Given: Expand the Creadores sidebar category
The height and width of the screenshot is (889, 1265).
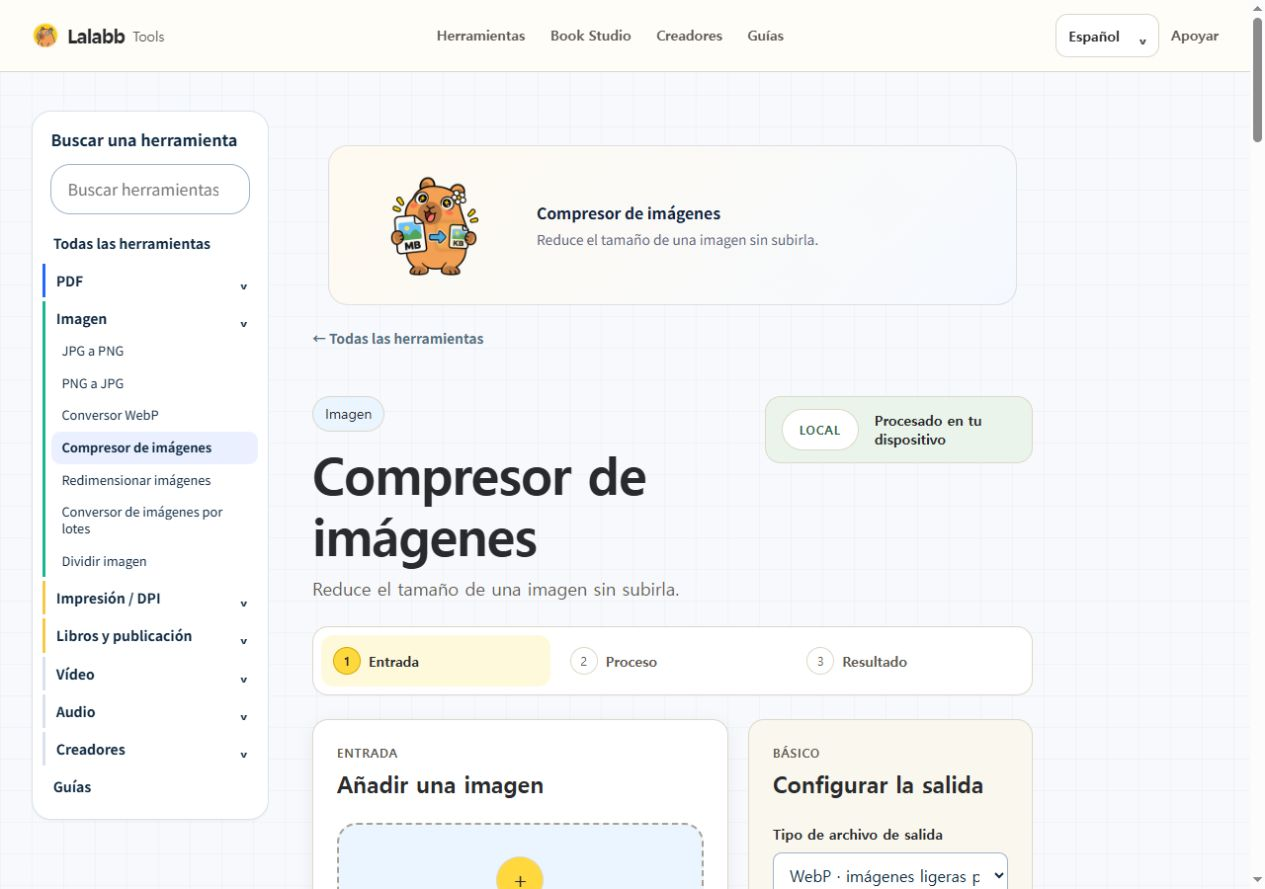Looking at the screenshot, I should pyautogui.click(x=150, y=749).
